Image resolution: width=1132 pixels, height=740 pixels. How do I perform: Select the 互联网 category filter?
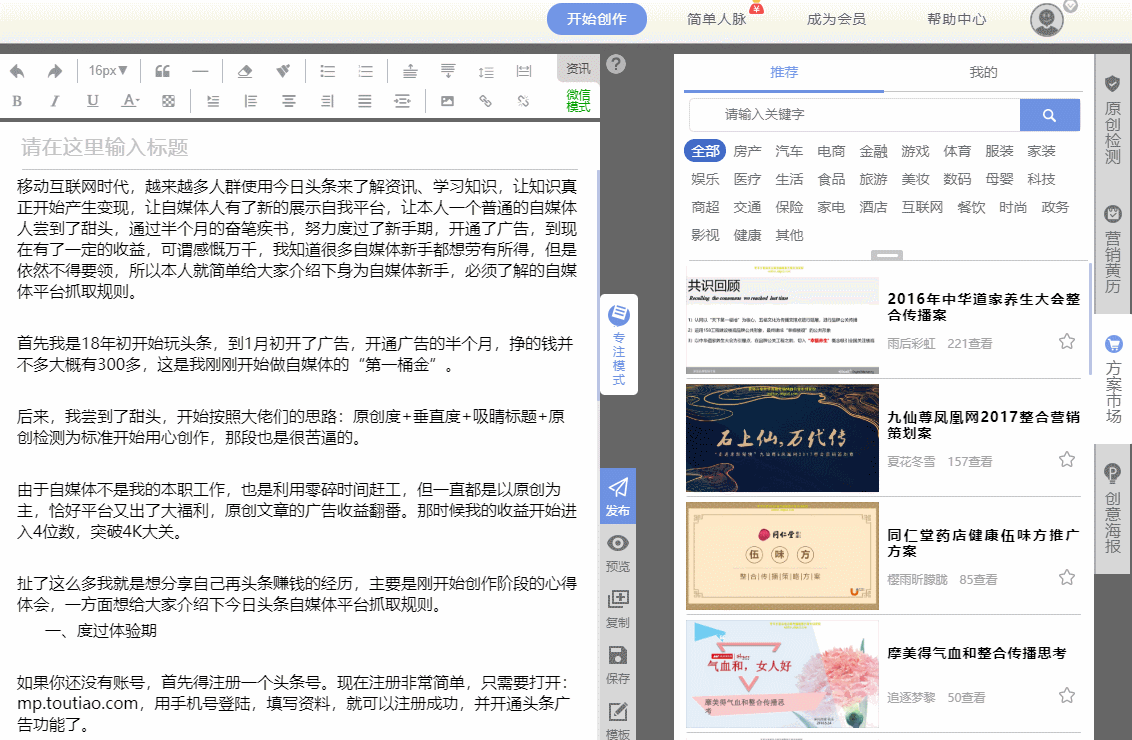[922, 207]
